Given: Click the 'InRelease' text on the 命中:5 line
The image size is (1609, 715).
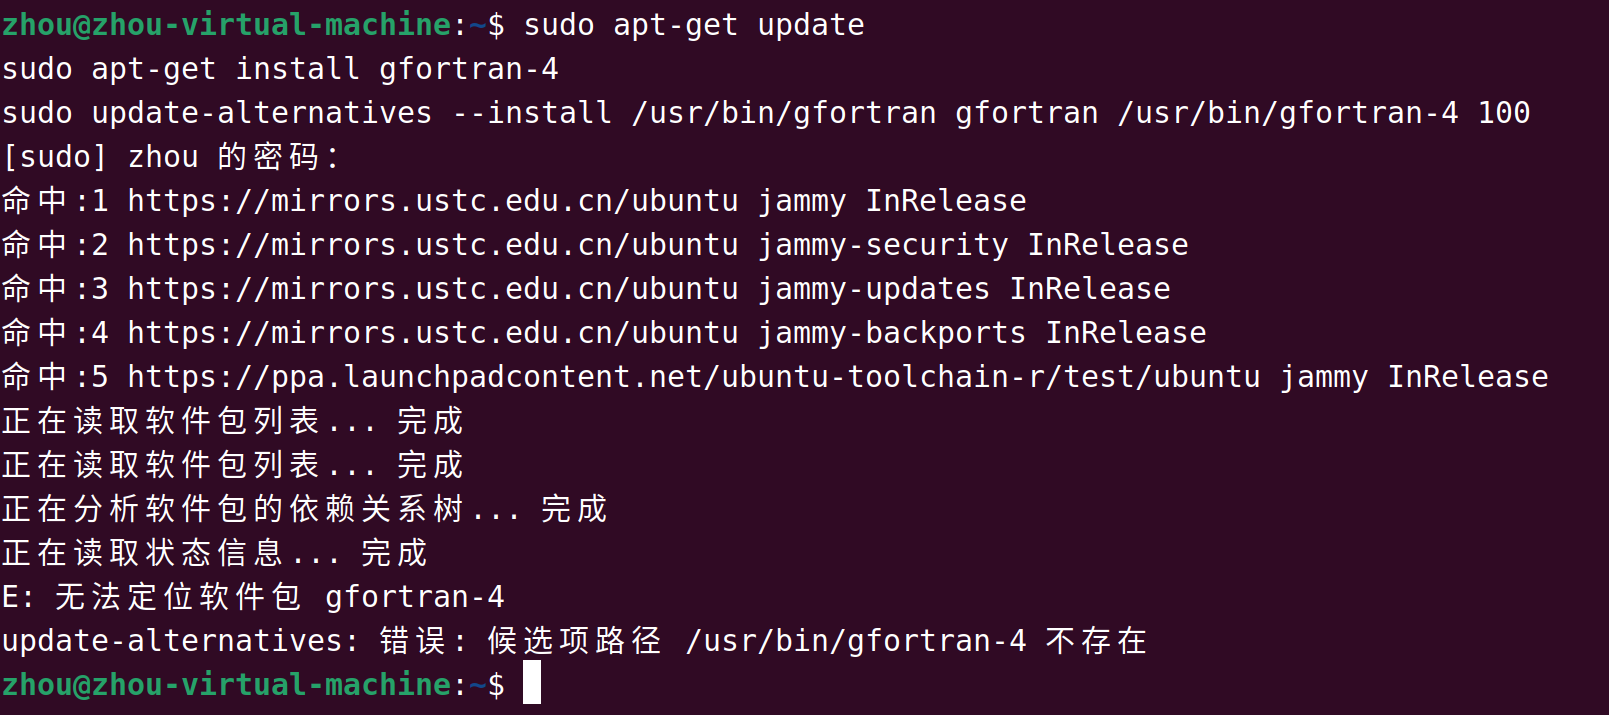Looking at the screenshot, I should tap(1467, 377).
